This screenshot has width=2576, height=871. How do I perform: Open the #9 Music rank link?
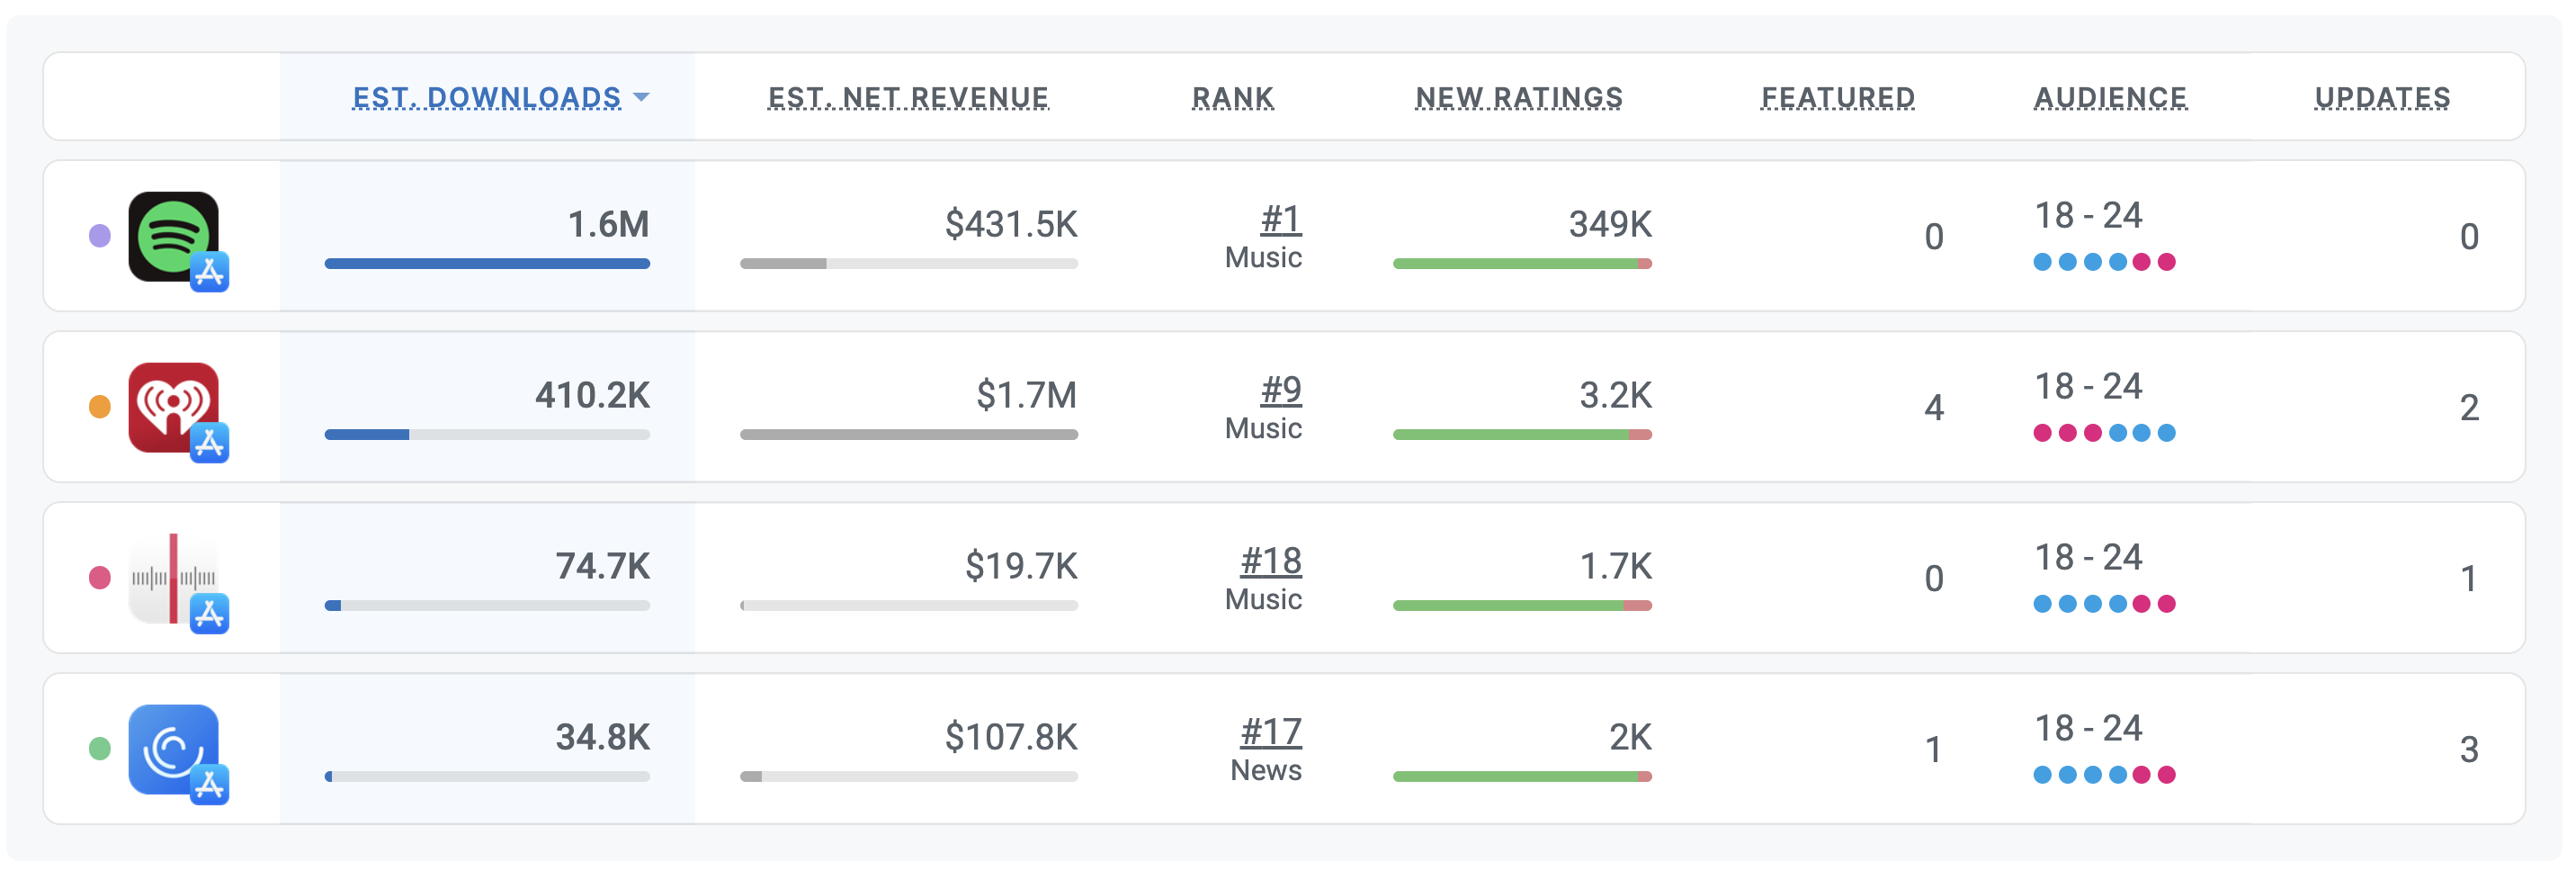pos(1281,390)
